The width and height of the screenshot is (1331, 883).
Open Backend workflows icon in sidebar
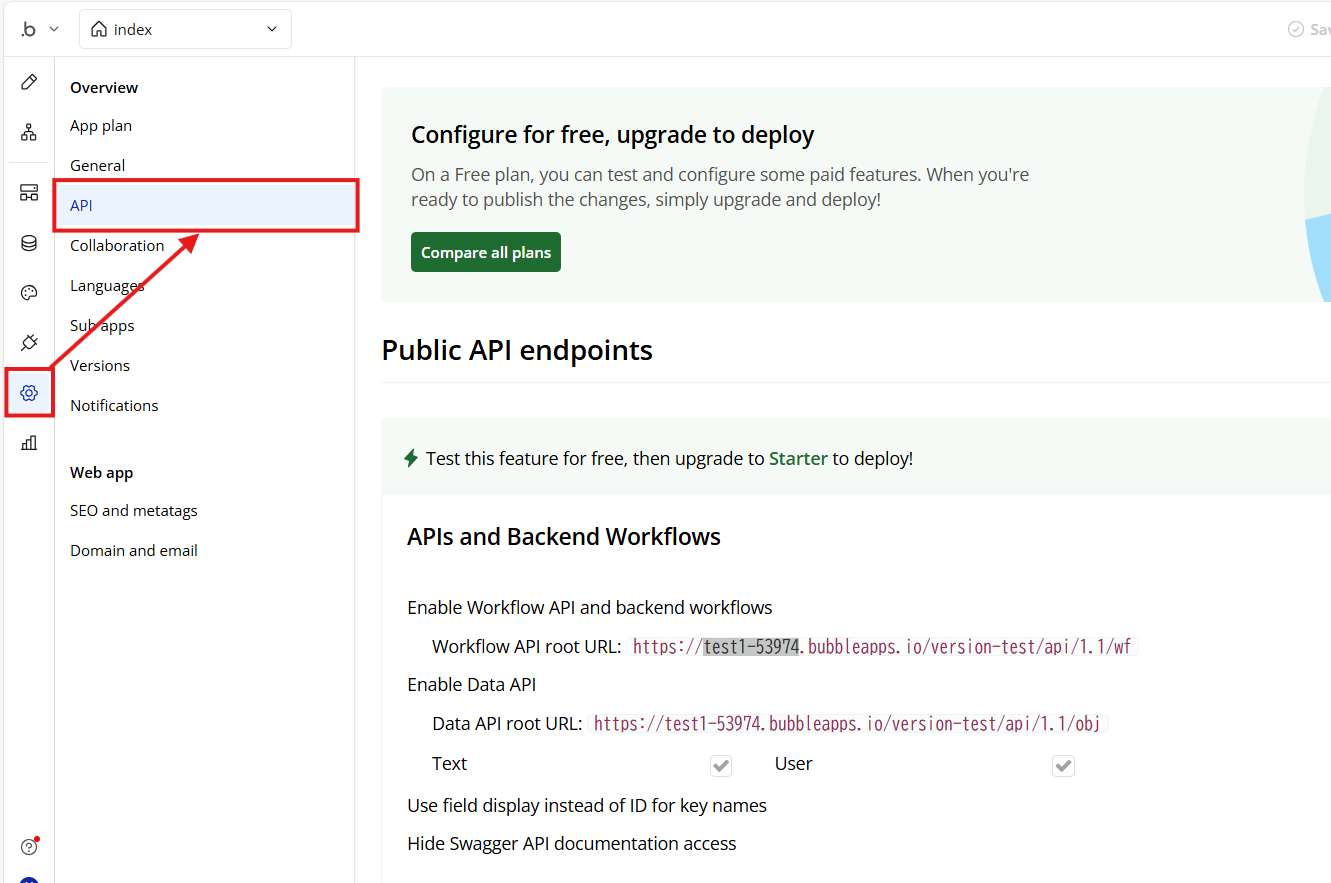pyautogui.click(x=29, y=193)
